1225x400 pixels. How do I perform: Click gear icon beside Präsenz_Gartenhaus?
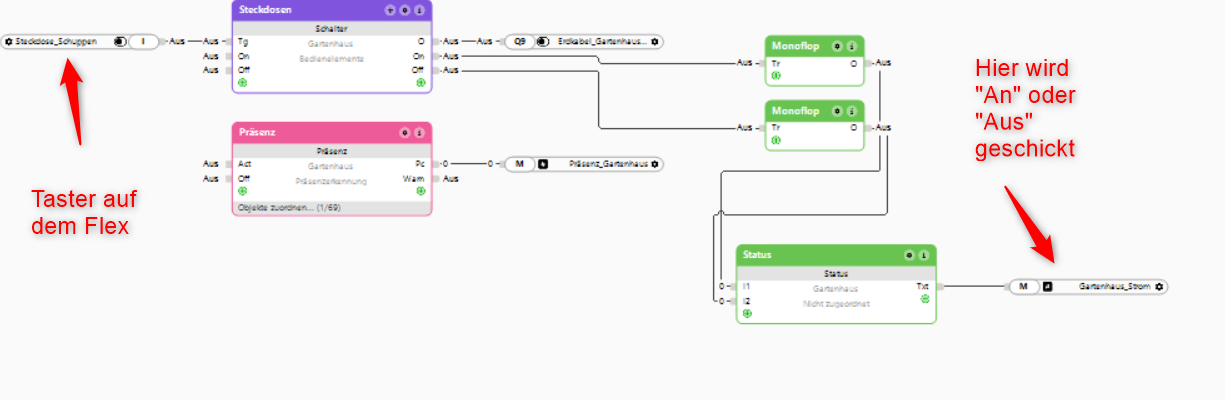(x=655, y=163)
